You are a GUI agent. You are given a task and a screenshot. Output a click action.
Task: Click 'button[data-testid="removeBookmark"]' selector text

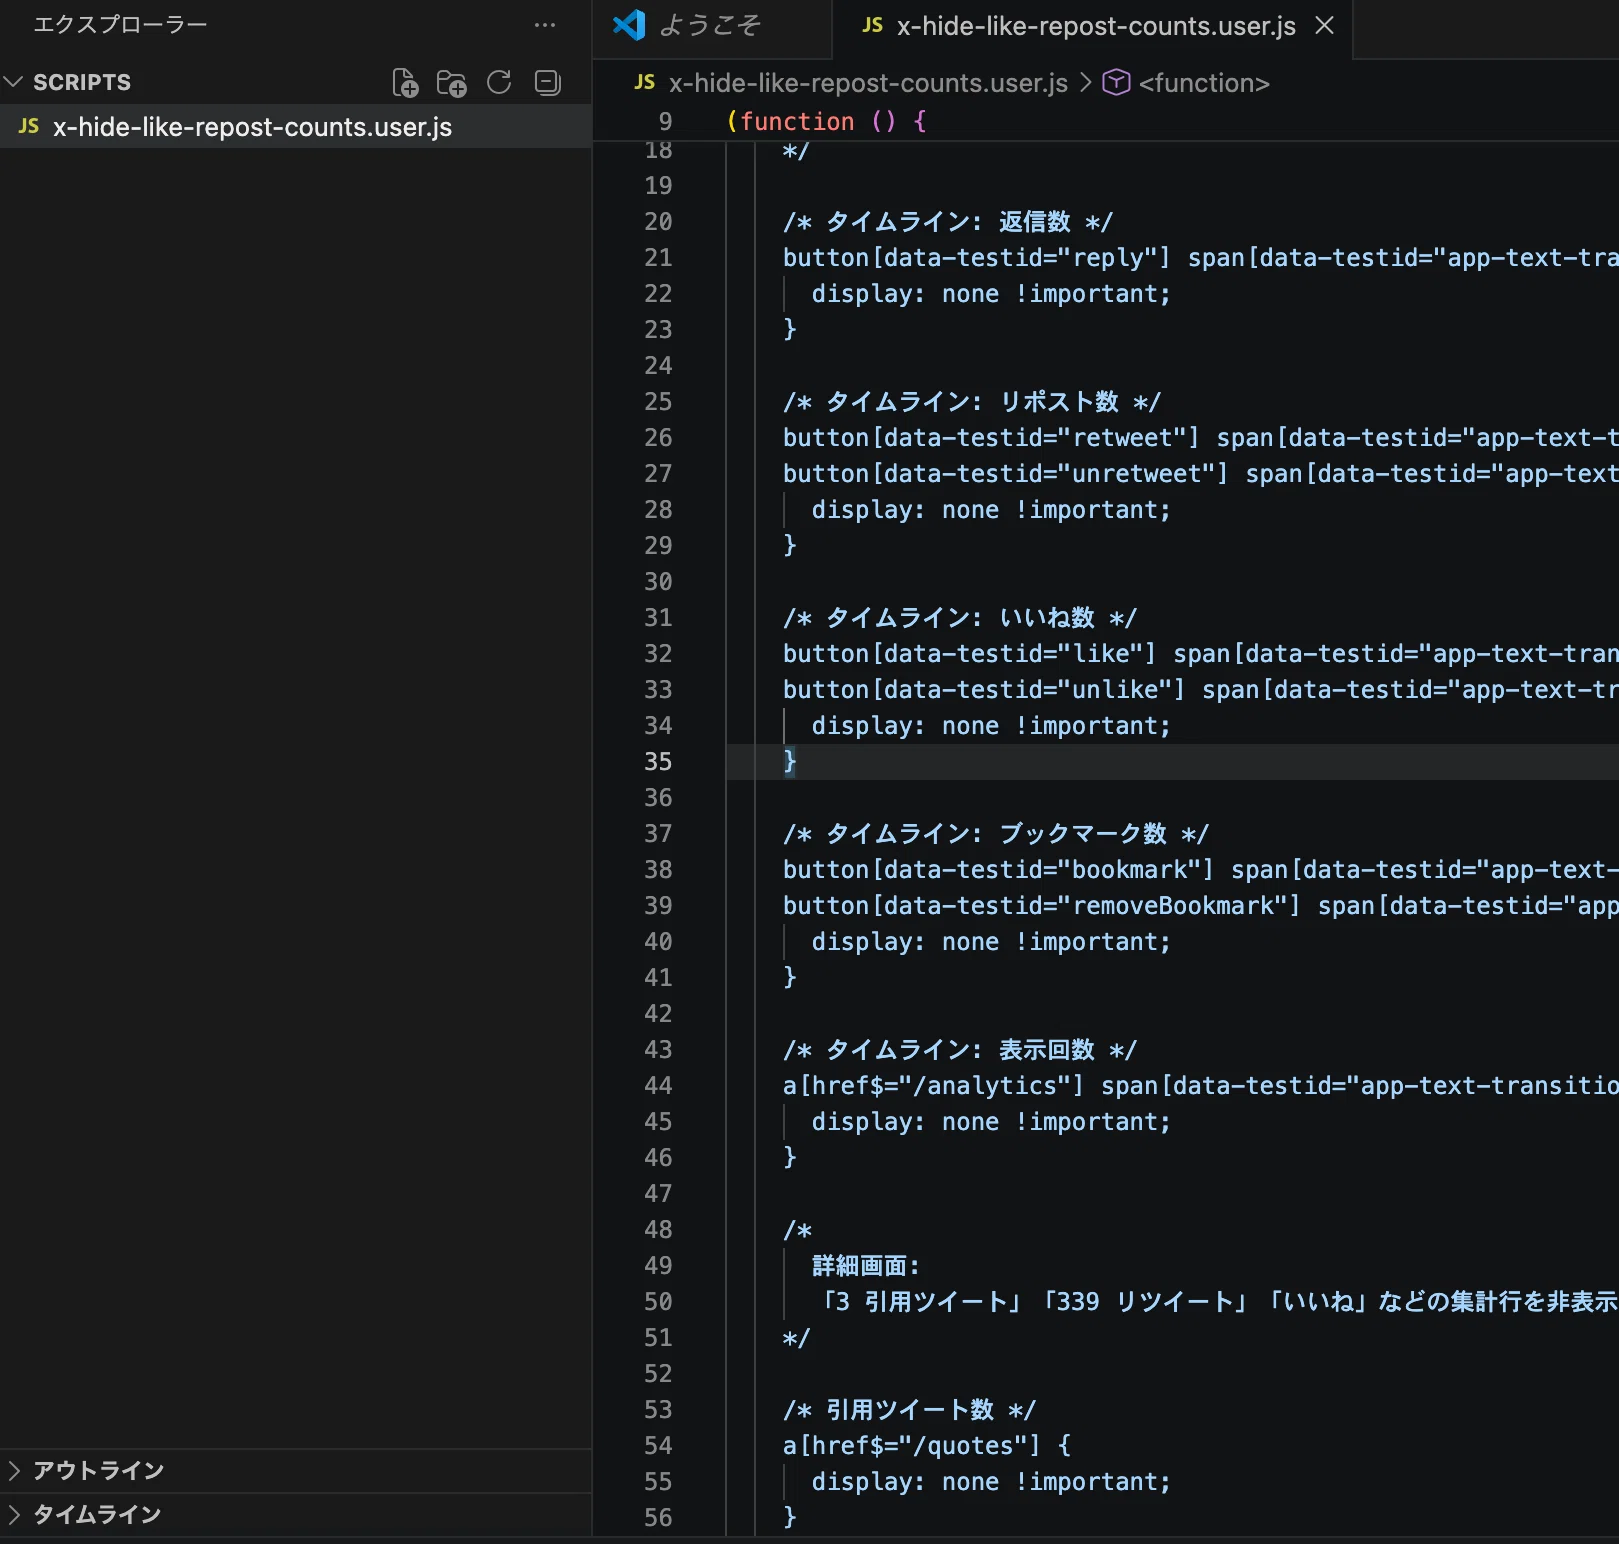tap(1041, 905)
